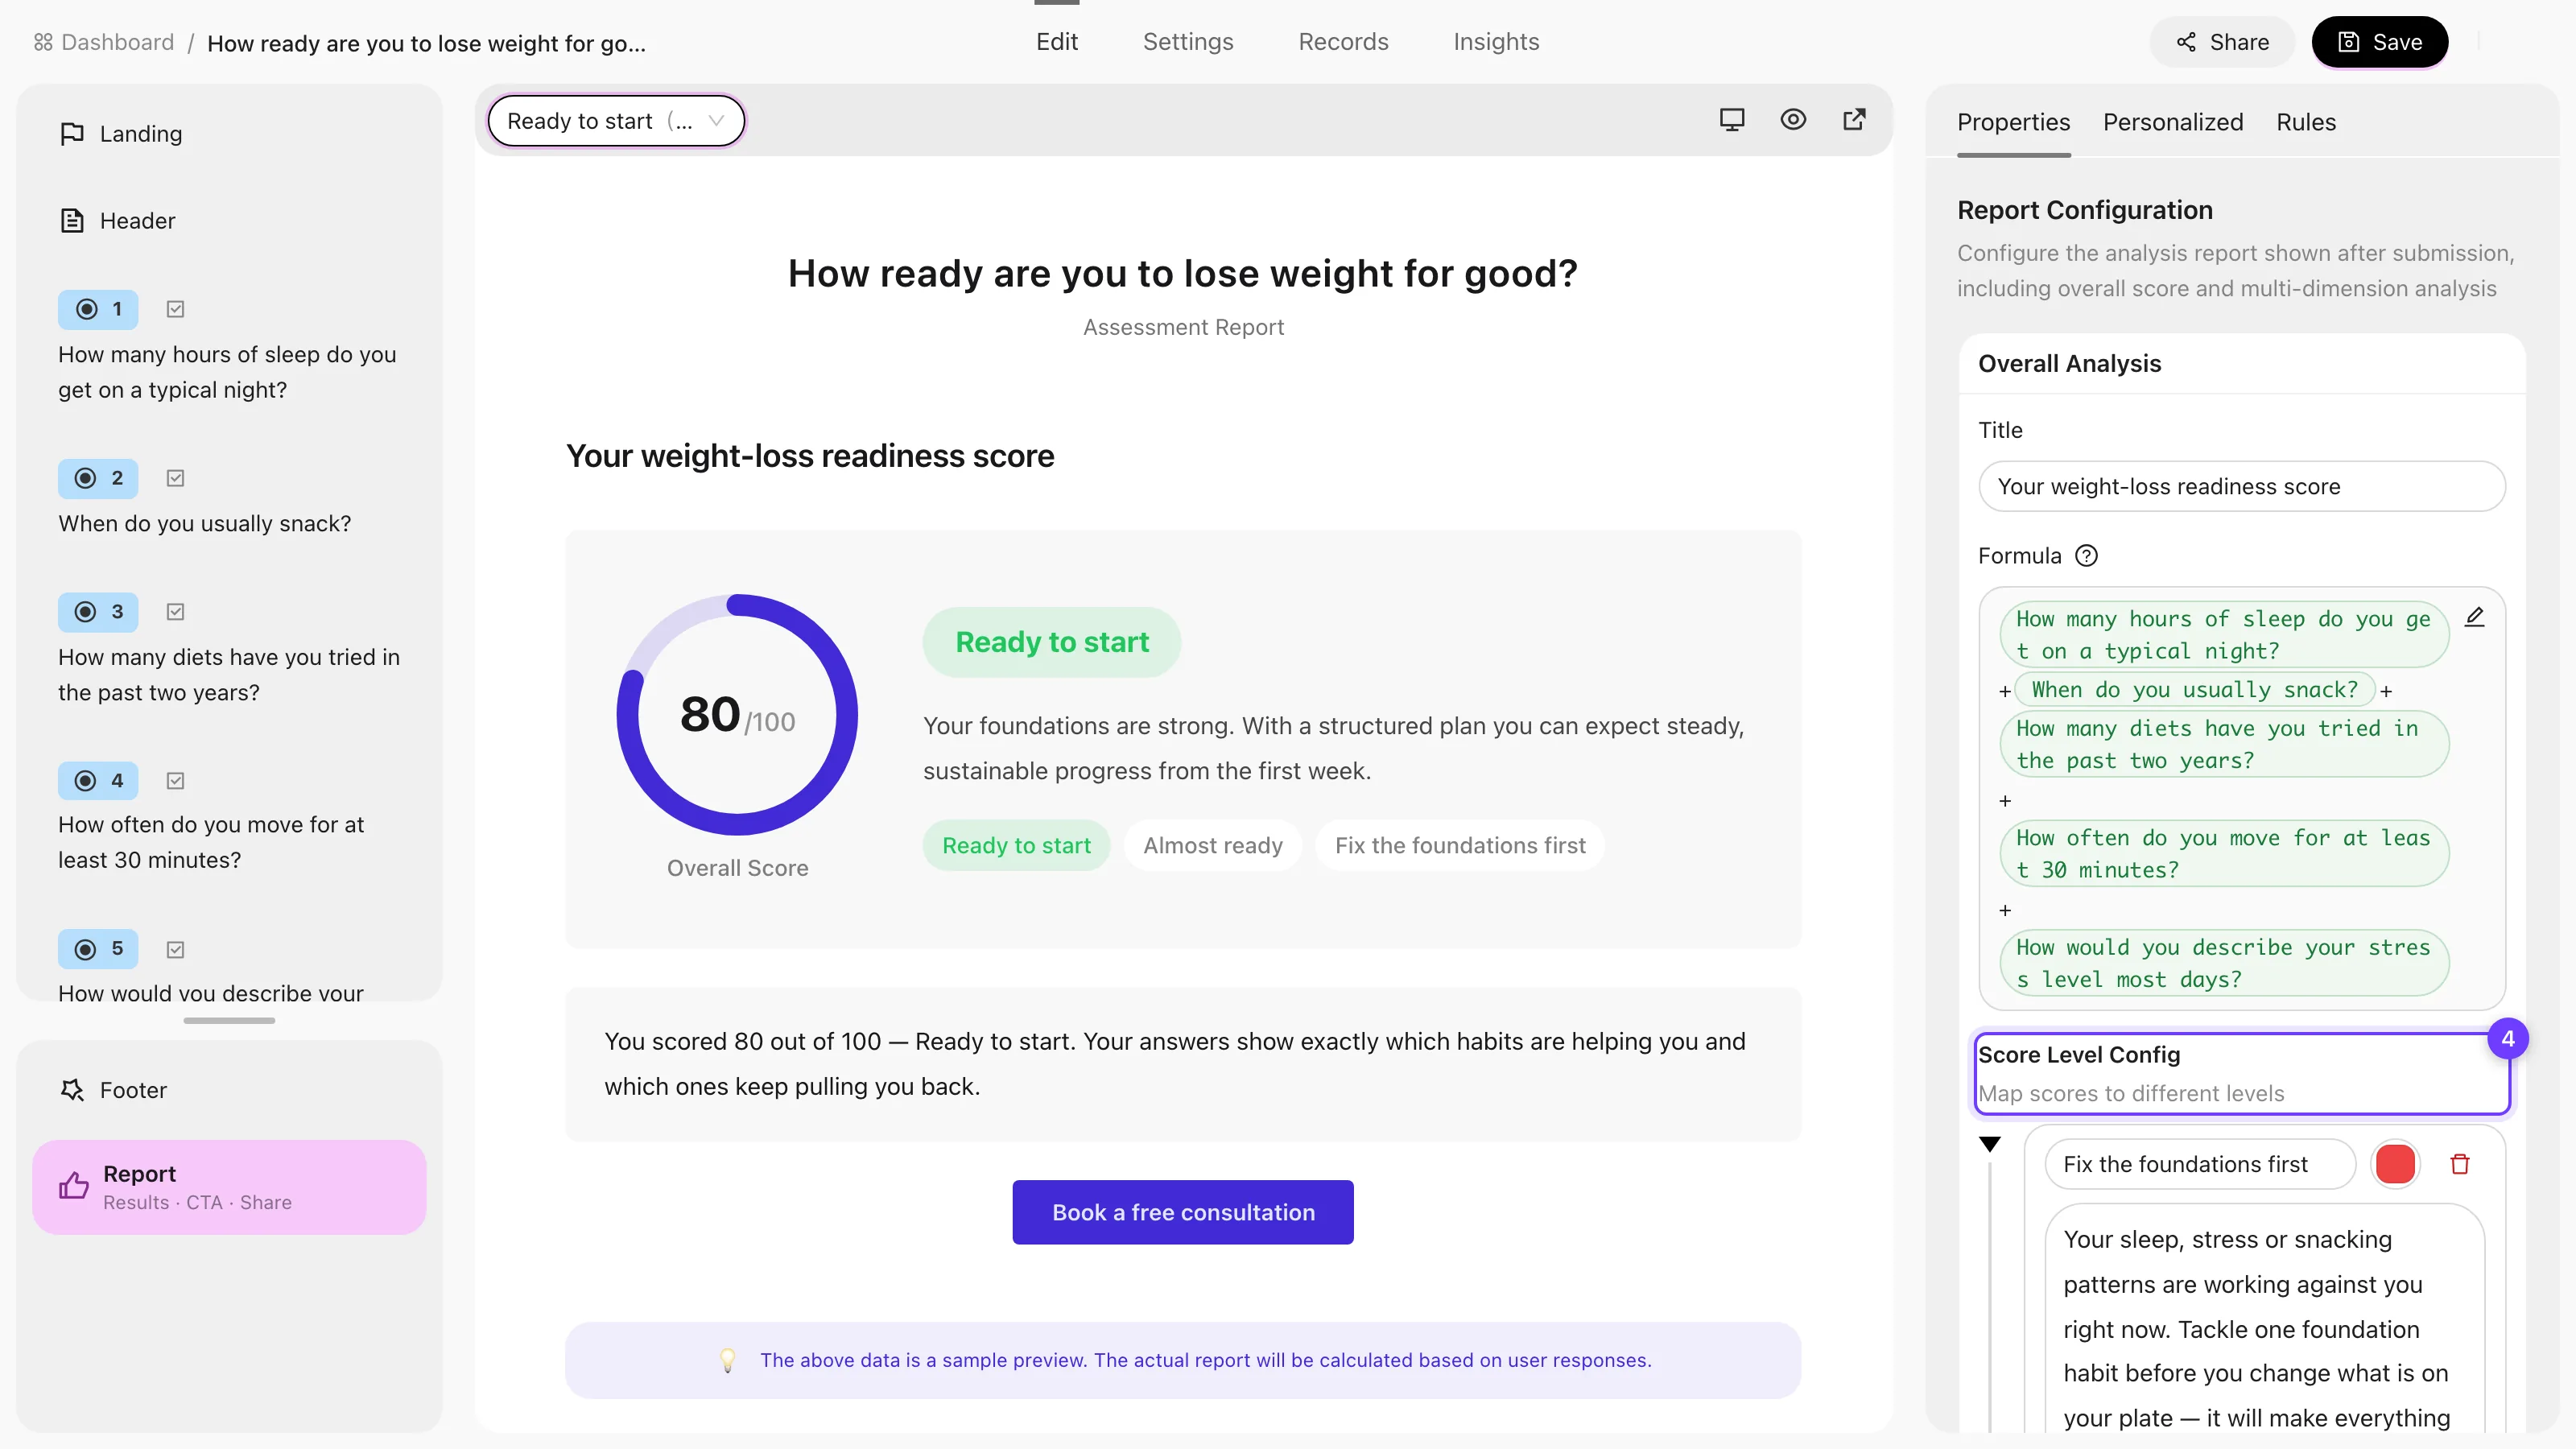Select the Almost ready level pill
2576x1449 pixels.
point(1213,845)
